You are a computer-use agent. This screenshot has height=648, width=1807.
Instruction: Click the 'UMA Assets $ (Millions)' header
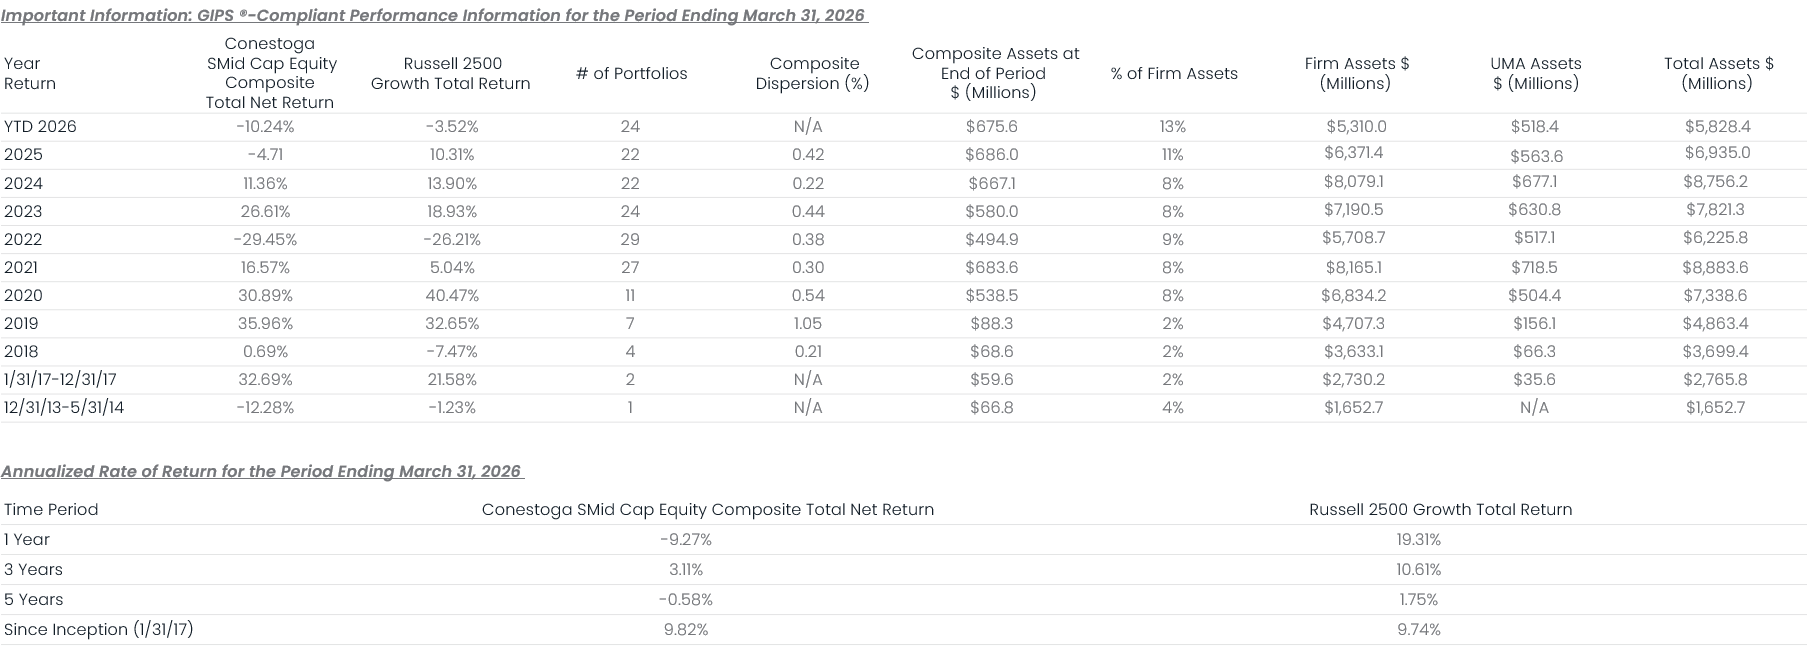(x=1535, y=73)
